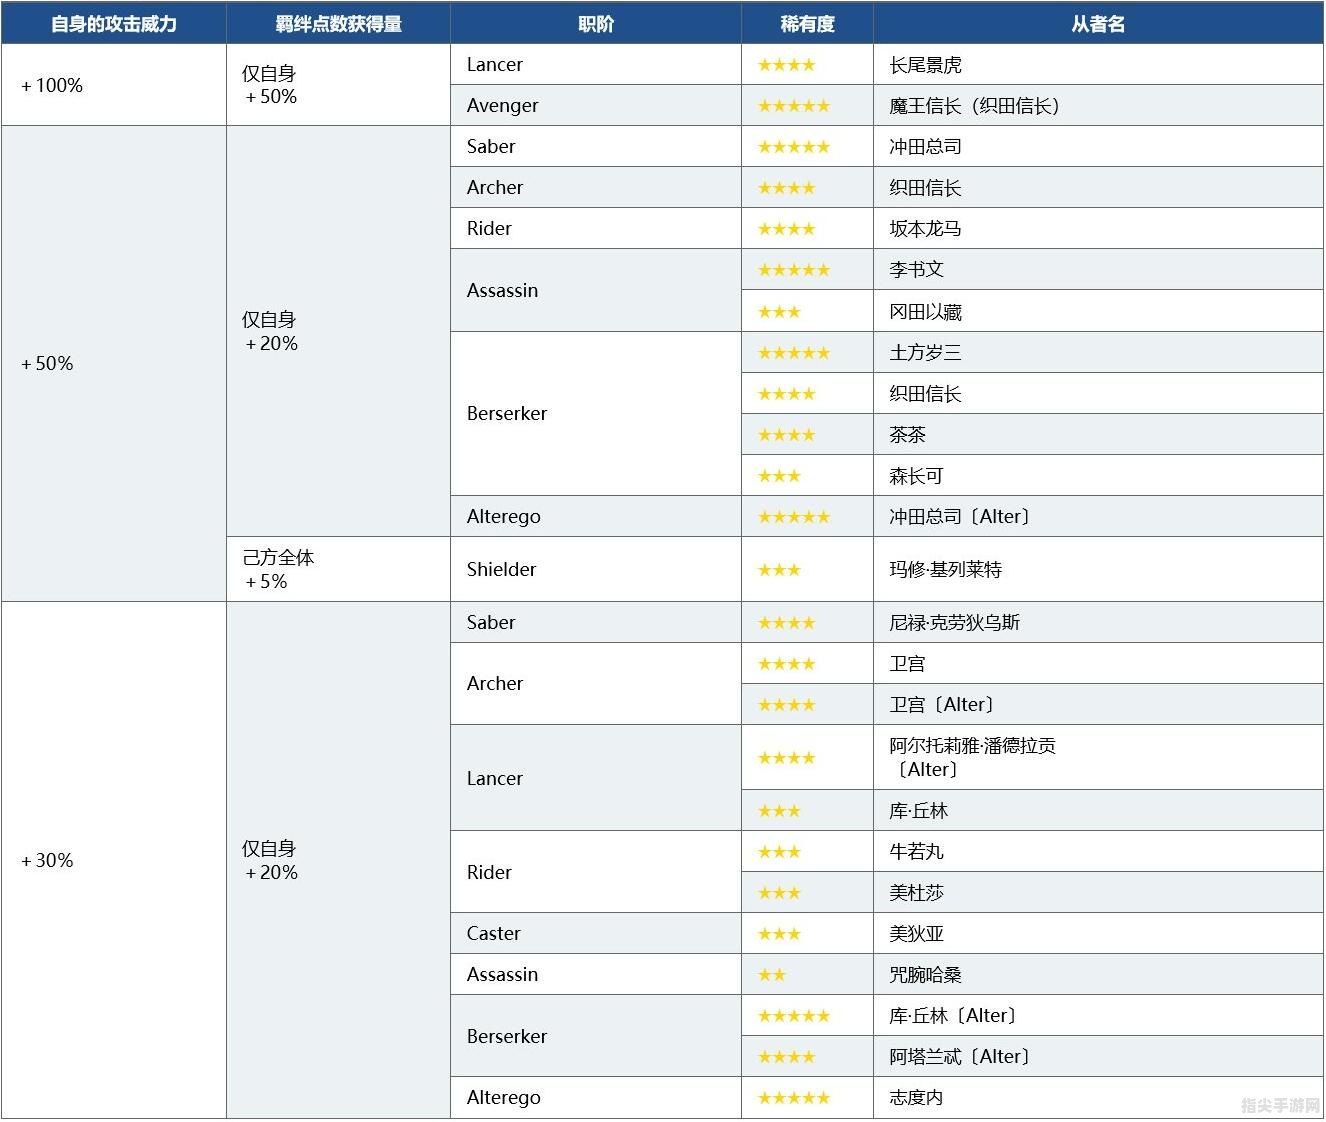Select the Rider class cell for 牛若丸
This screenshot has height=1122, width=1326.
[x=596, y=872]
